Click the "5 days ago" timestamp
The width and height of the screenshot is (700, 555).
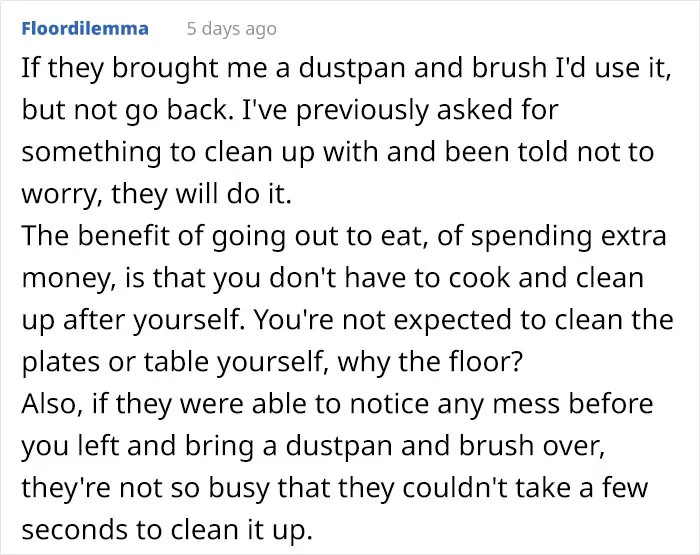pyautogui.click(x=232, y=29)
